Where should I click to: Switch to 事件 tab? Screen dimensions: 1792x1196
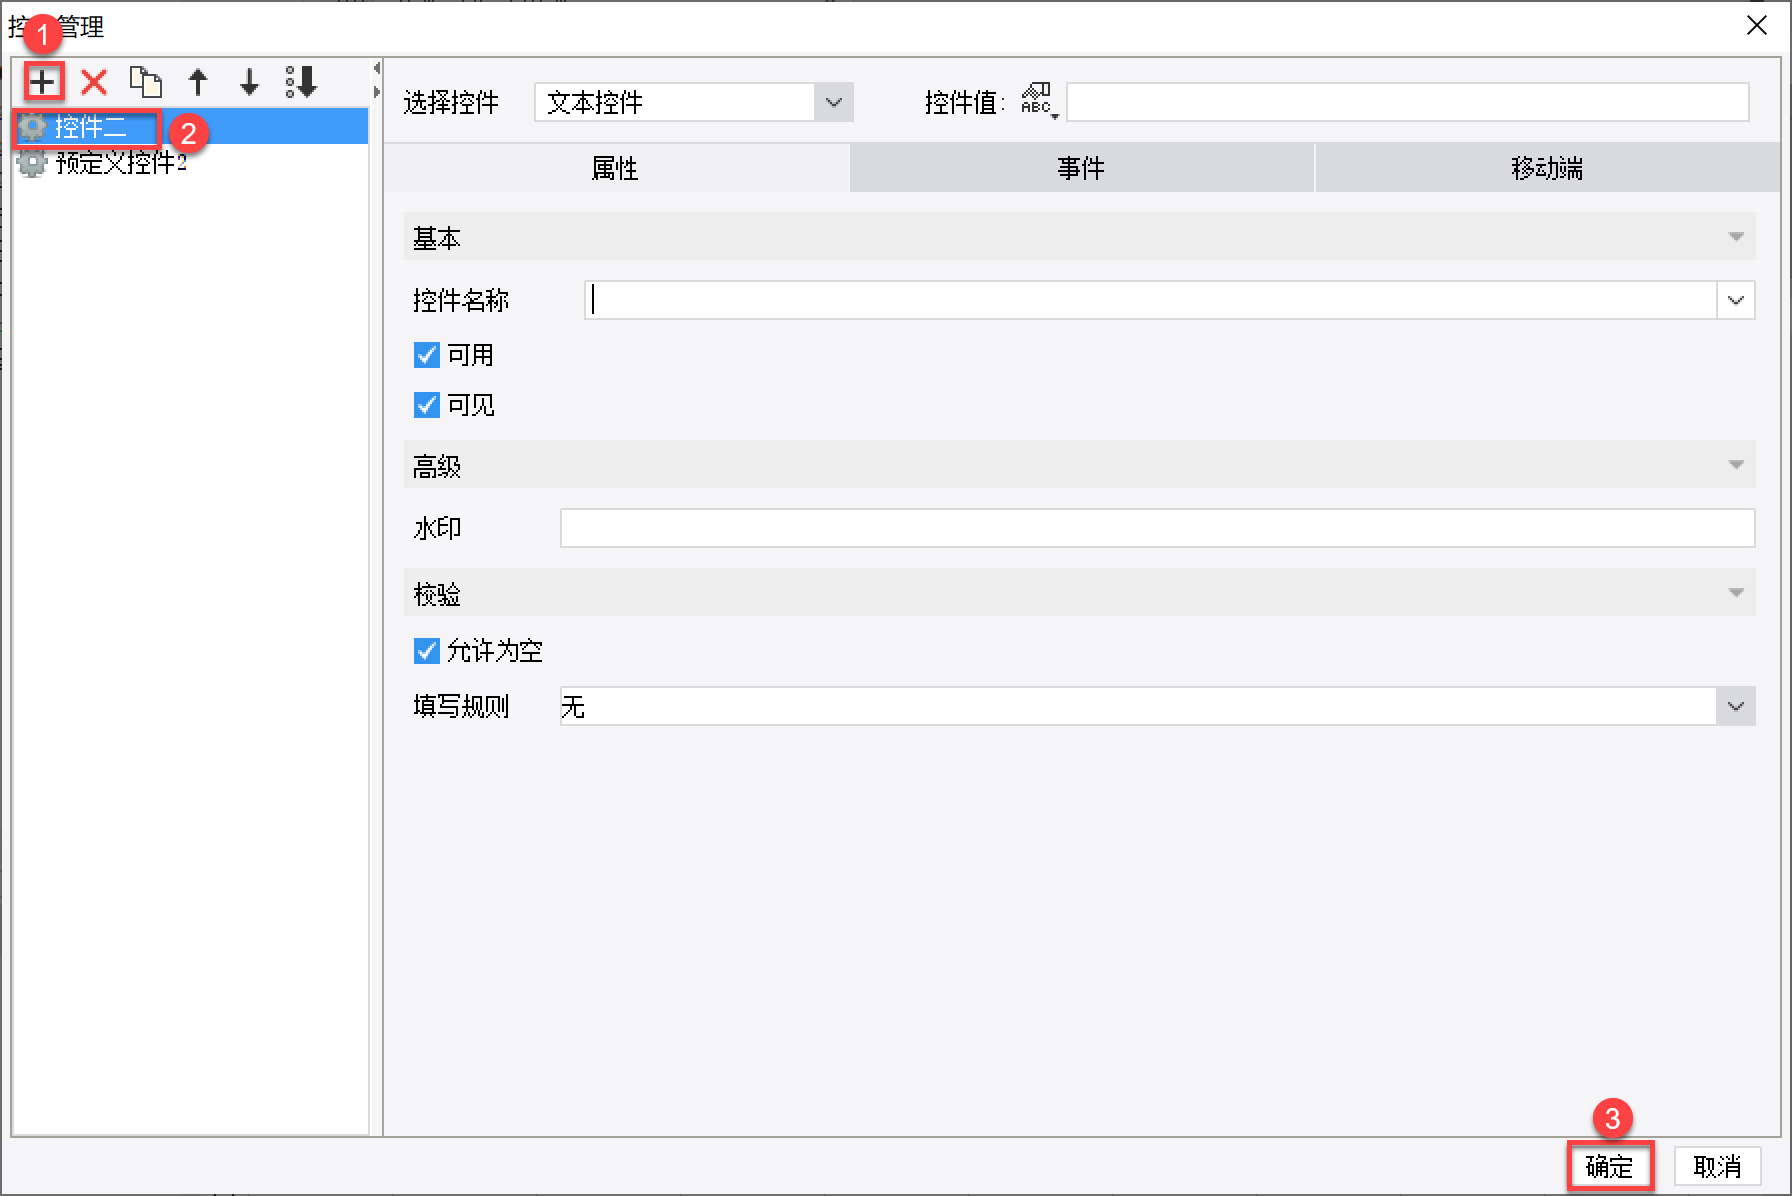pyautogui.click(x=1081, y=168)
